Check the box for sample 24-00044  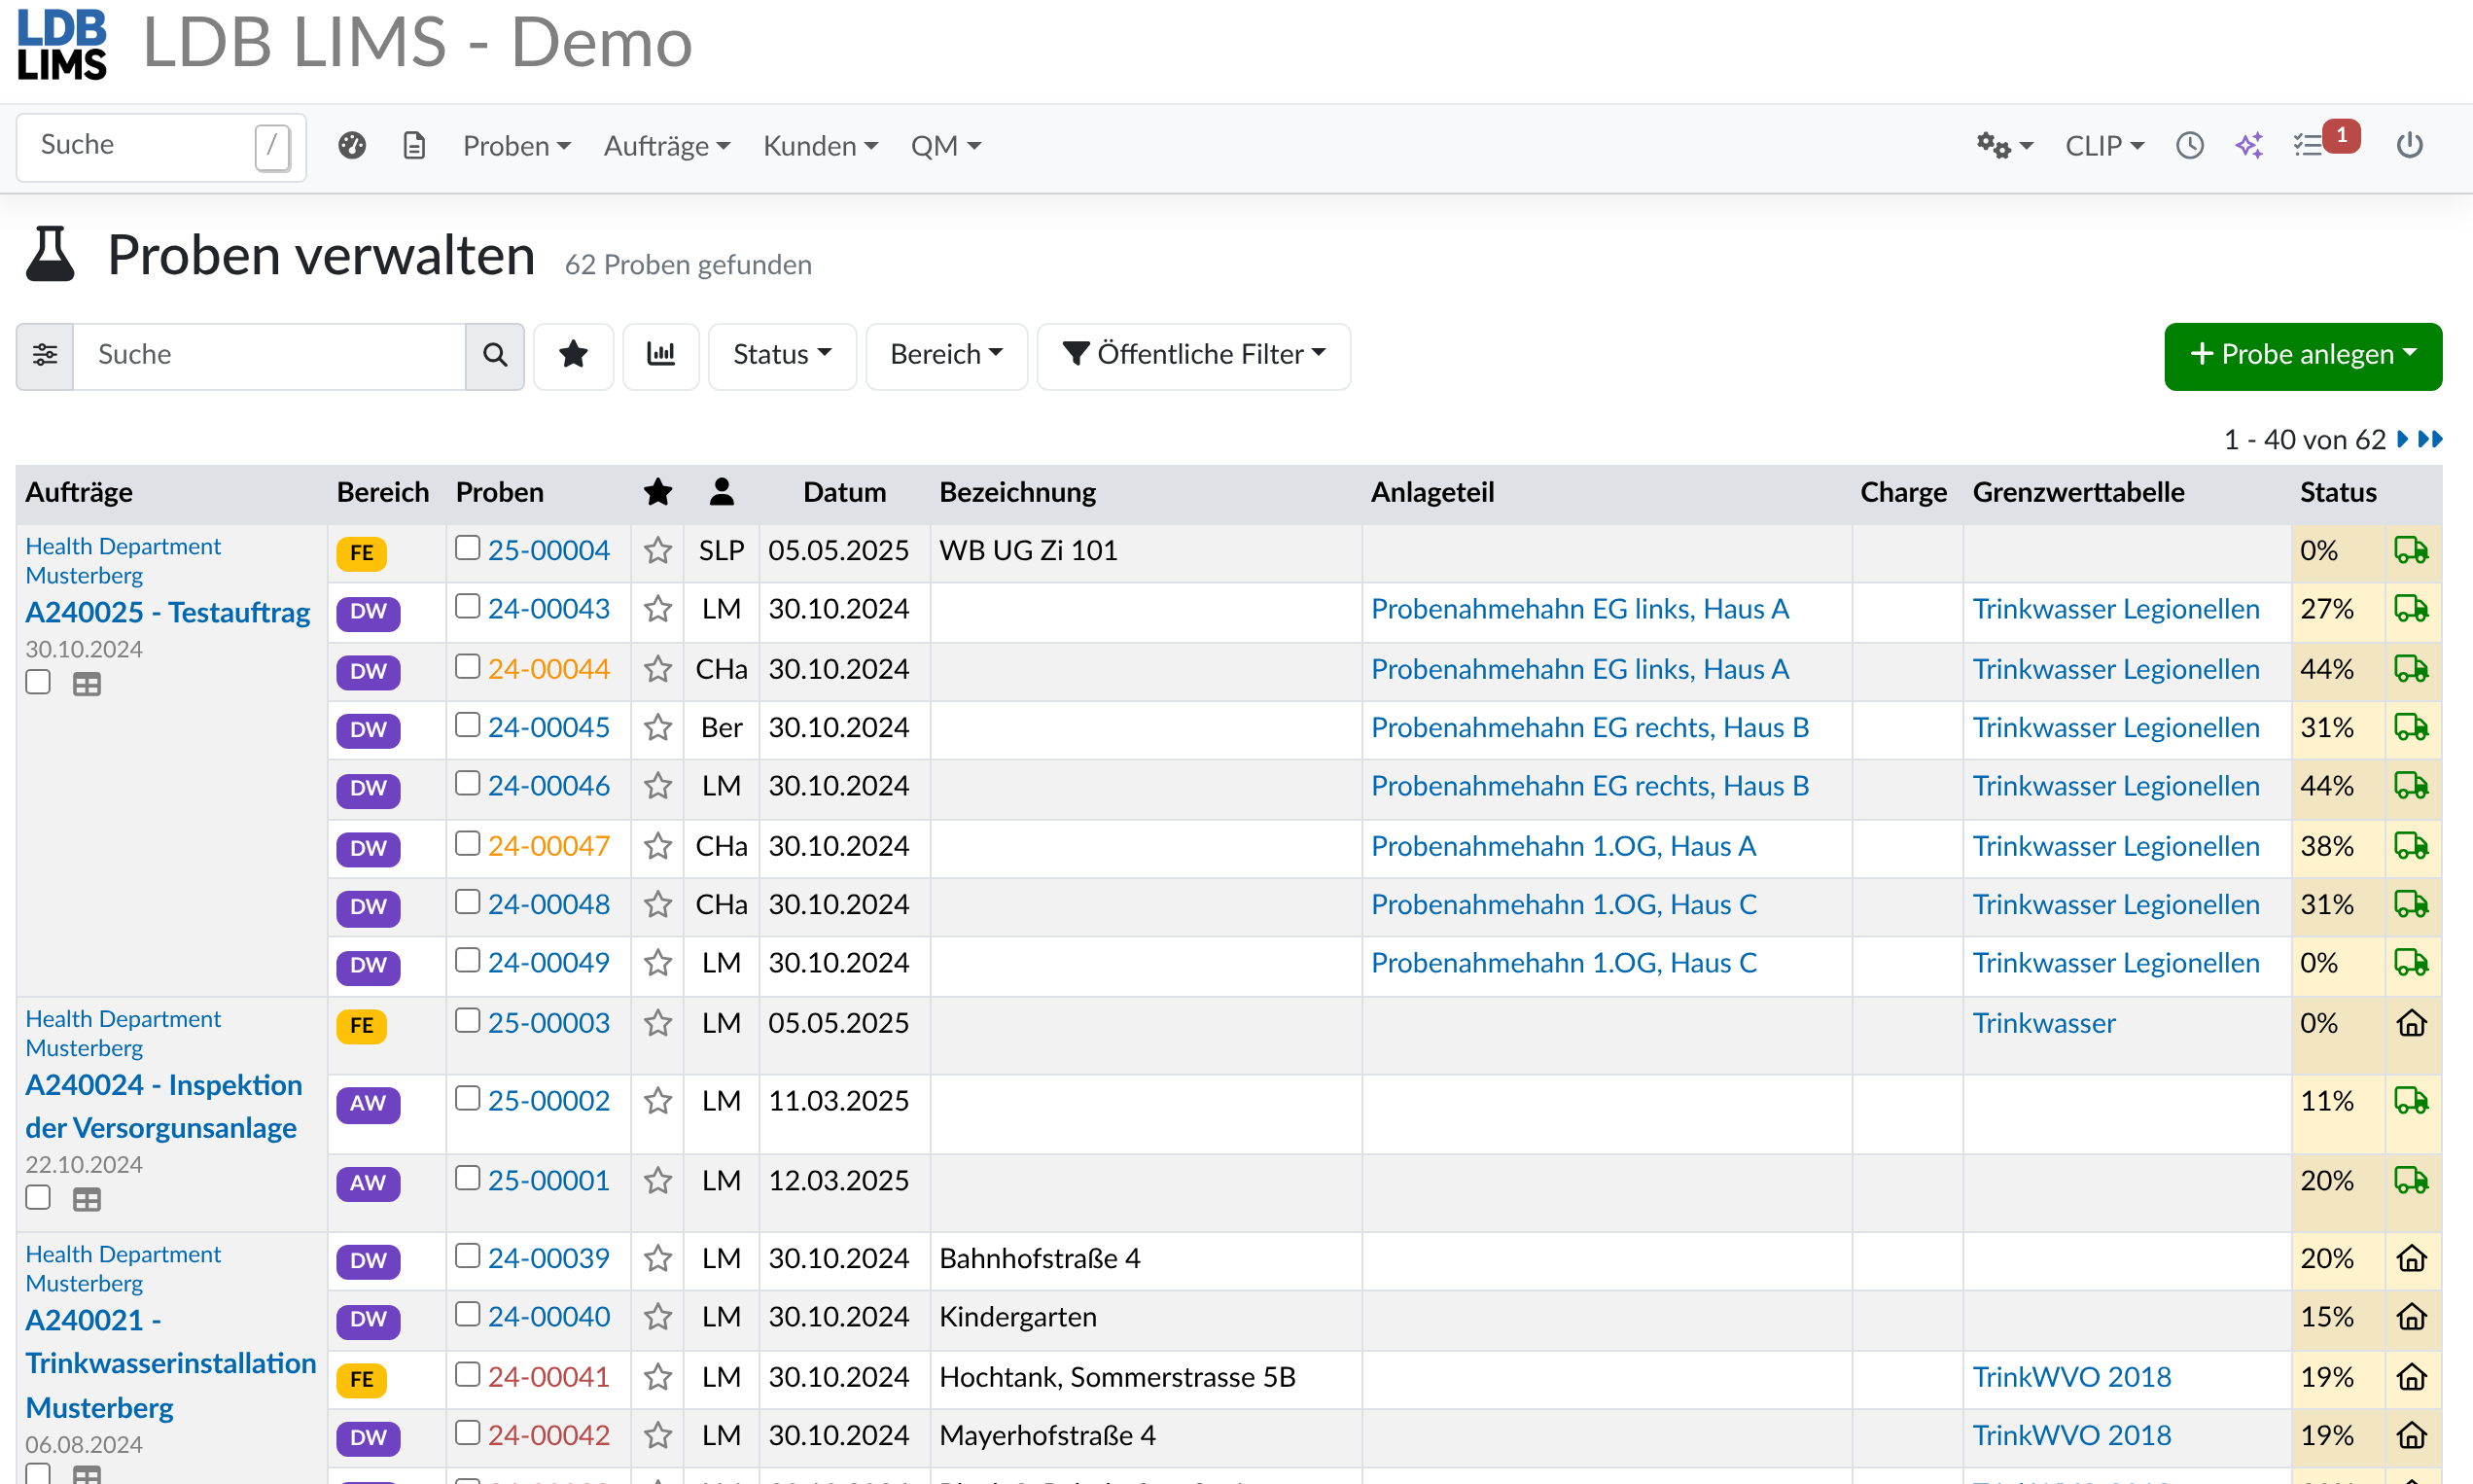coord(467,667)
